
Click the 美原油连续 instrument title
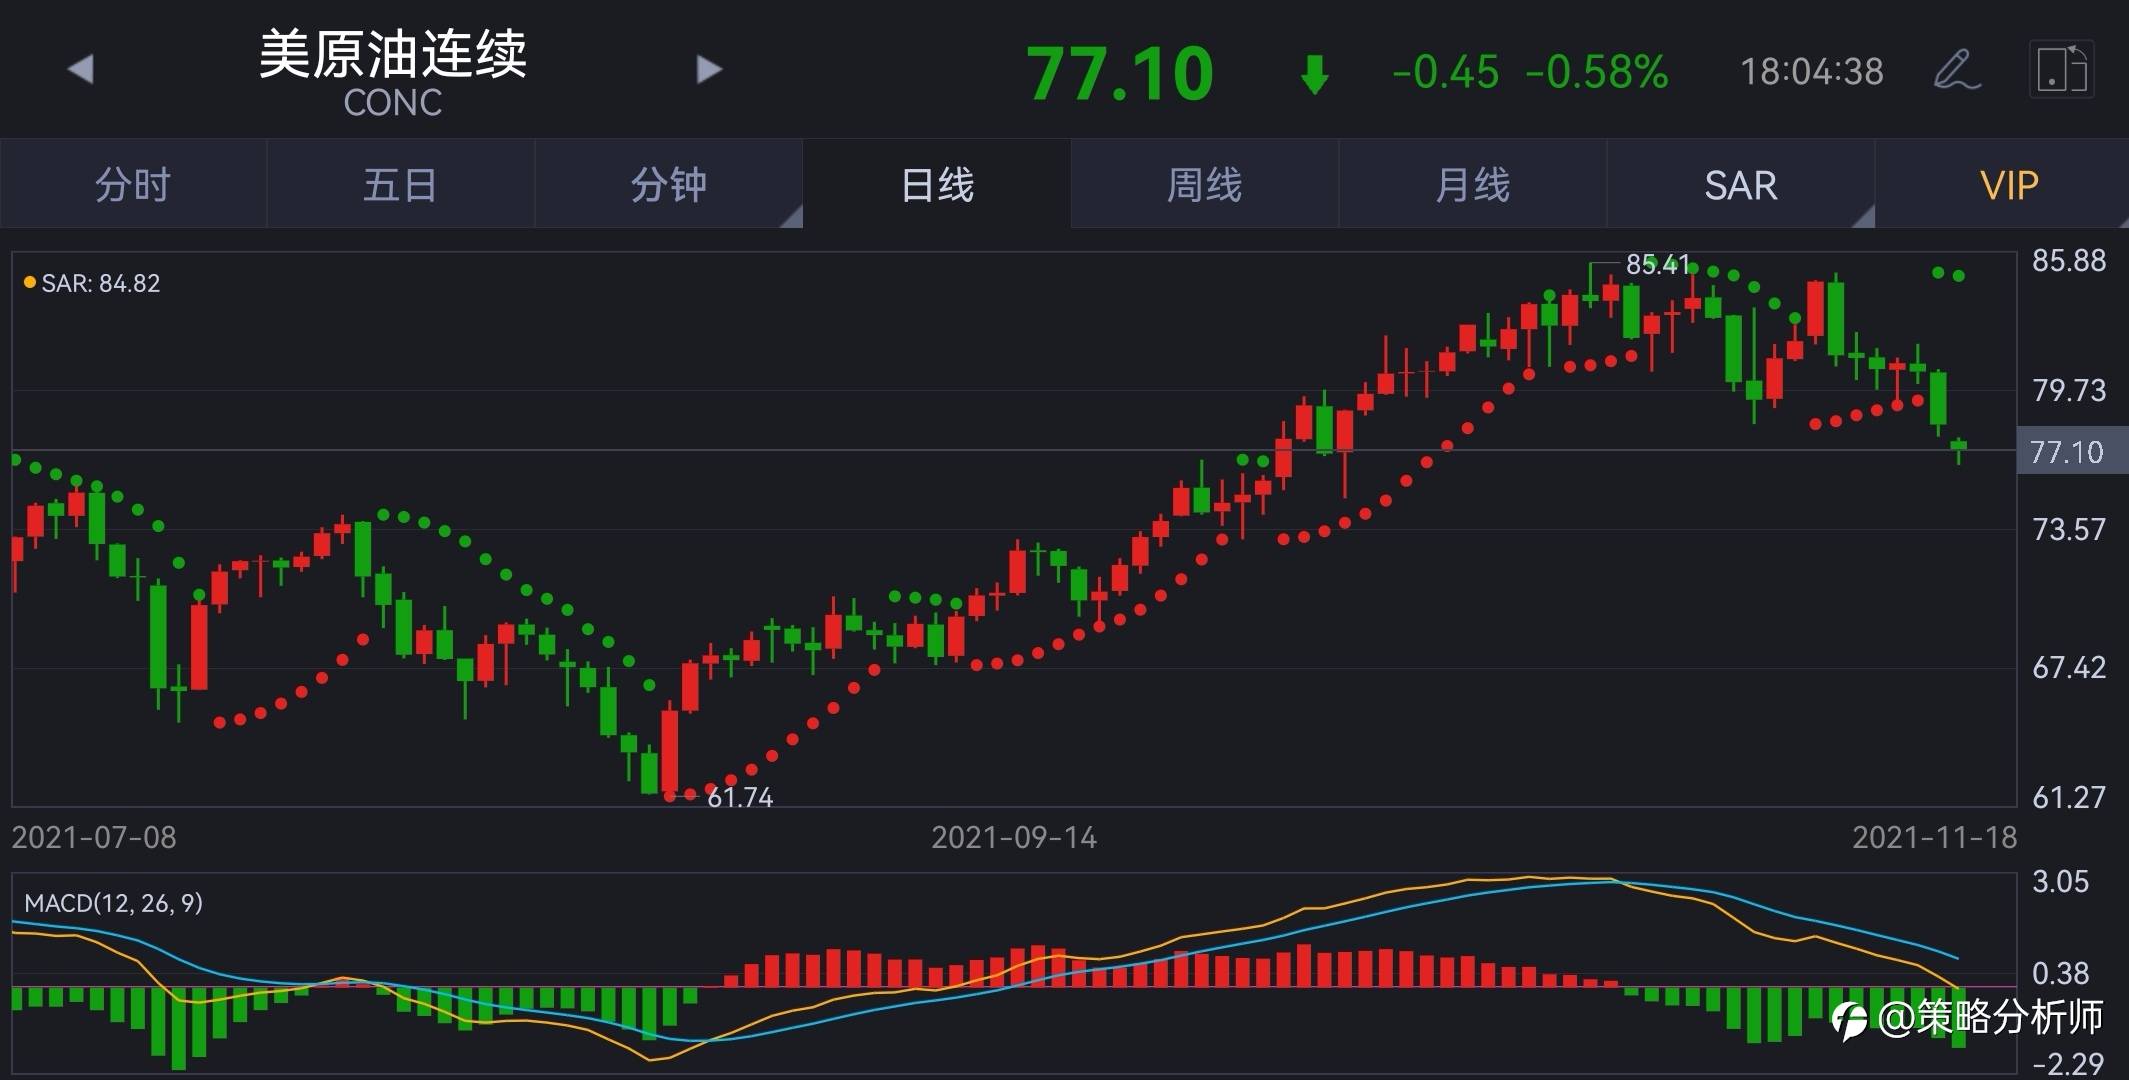click(393, 54)
